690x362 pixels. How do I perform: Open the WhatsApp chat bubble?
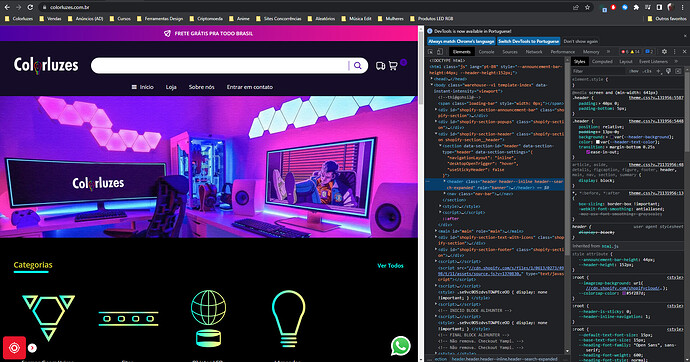400,346
